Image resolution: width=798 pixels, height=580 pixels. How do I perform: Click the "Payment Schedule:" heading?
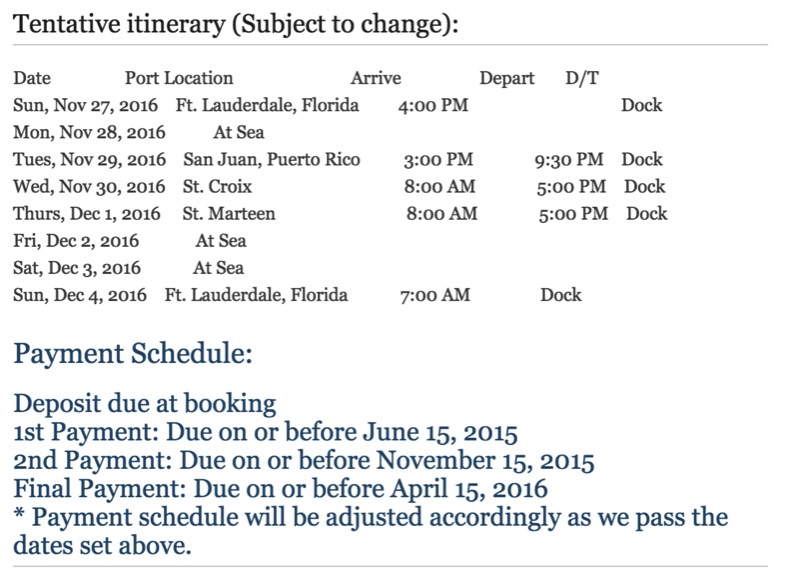coord(132,353)
